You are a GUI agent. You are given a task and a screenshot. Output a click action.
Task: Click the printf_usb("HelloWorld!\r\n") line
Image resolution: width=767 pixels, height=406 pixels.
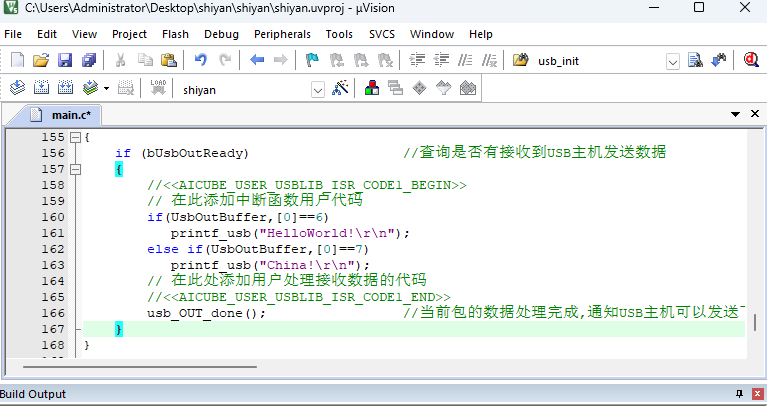290,233
